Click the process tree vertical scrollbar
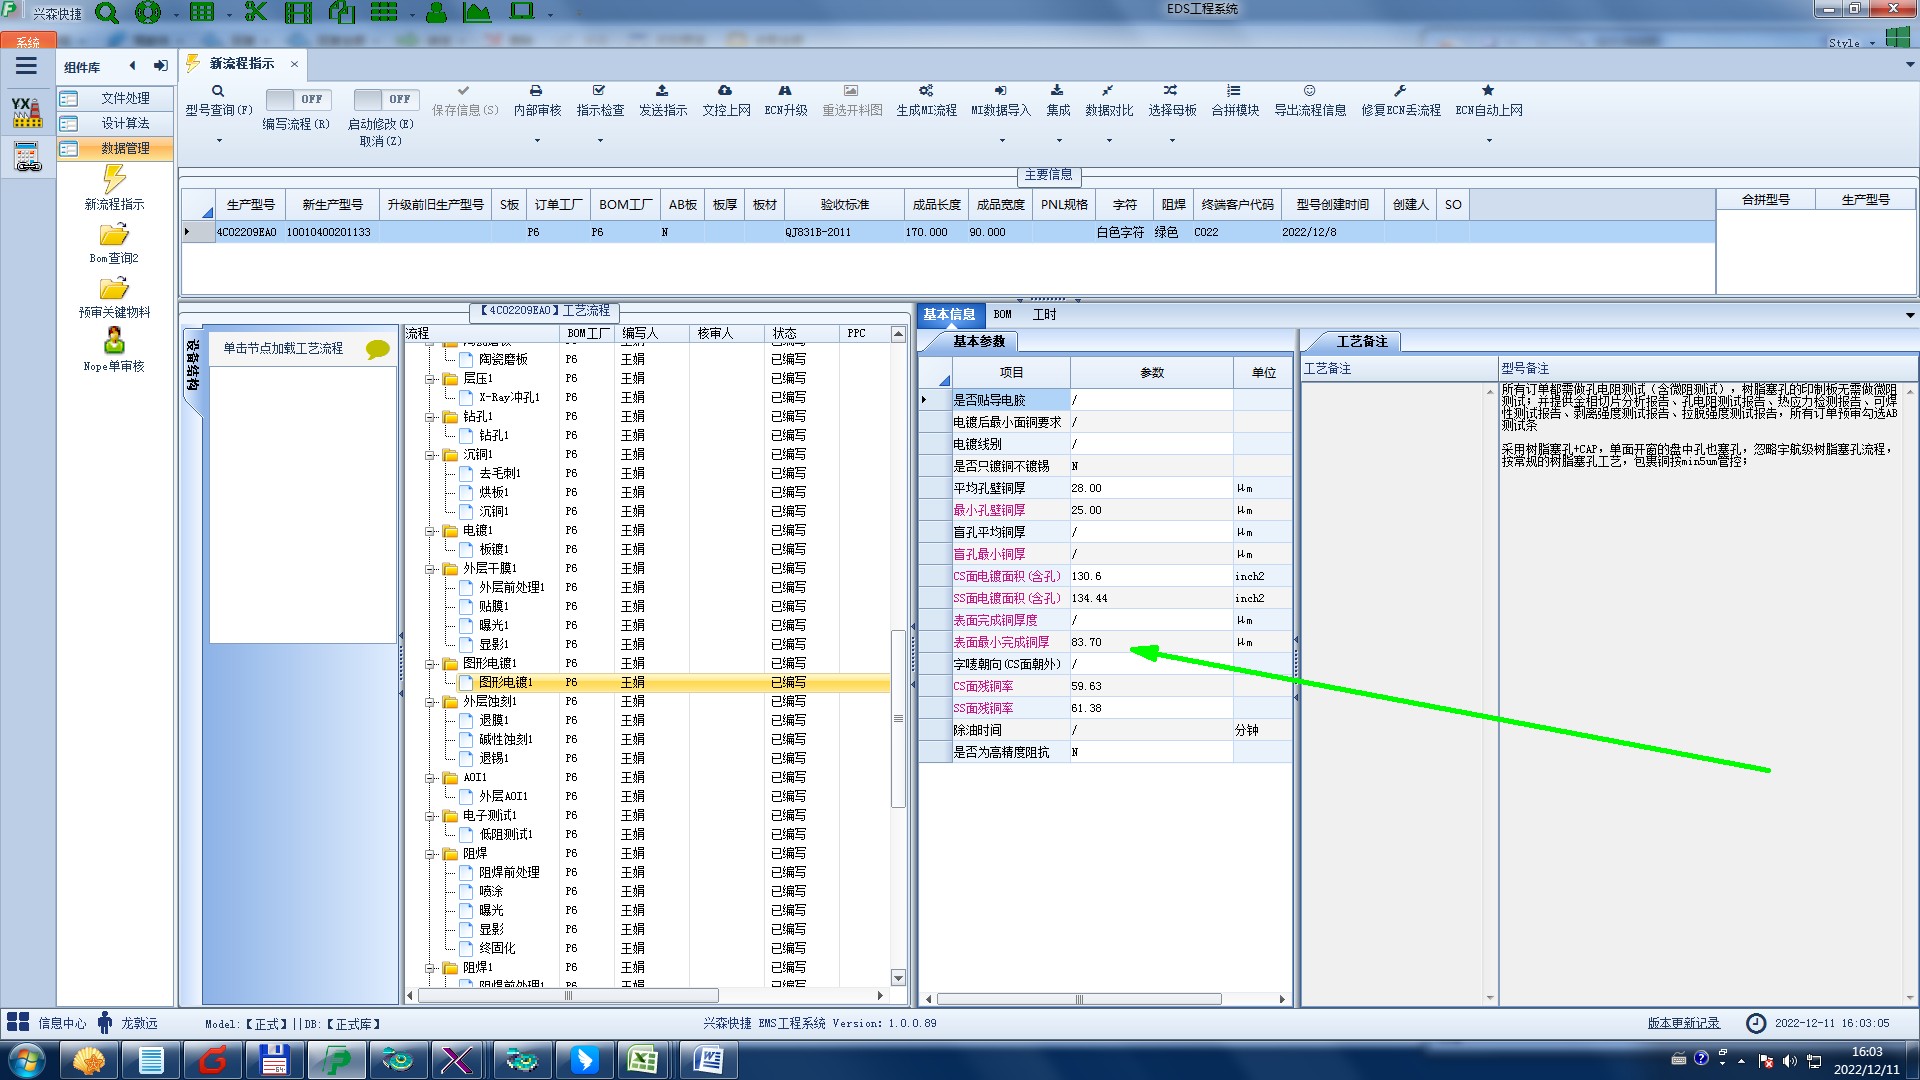 click(898, 720)
